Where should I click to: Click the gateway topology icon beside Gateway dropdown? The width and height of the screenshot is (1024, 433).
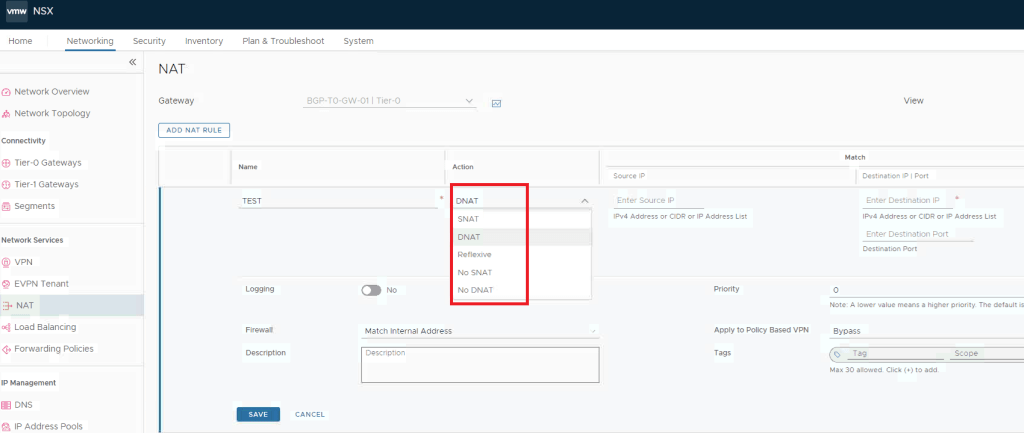[x=496, y=102]
